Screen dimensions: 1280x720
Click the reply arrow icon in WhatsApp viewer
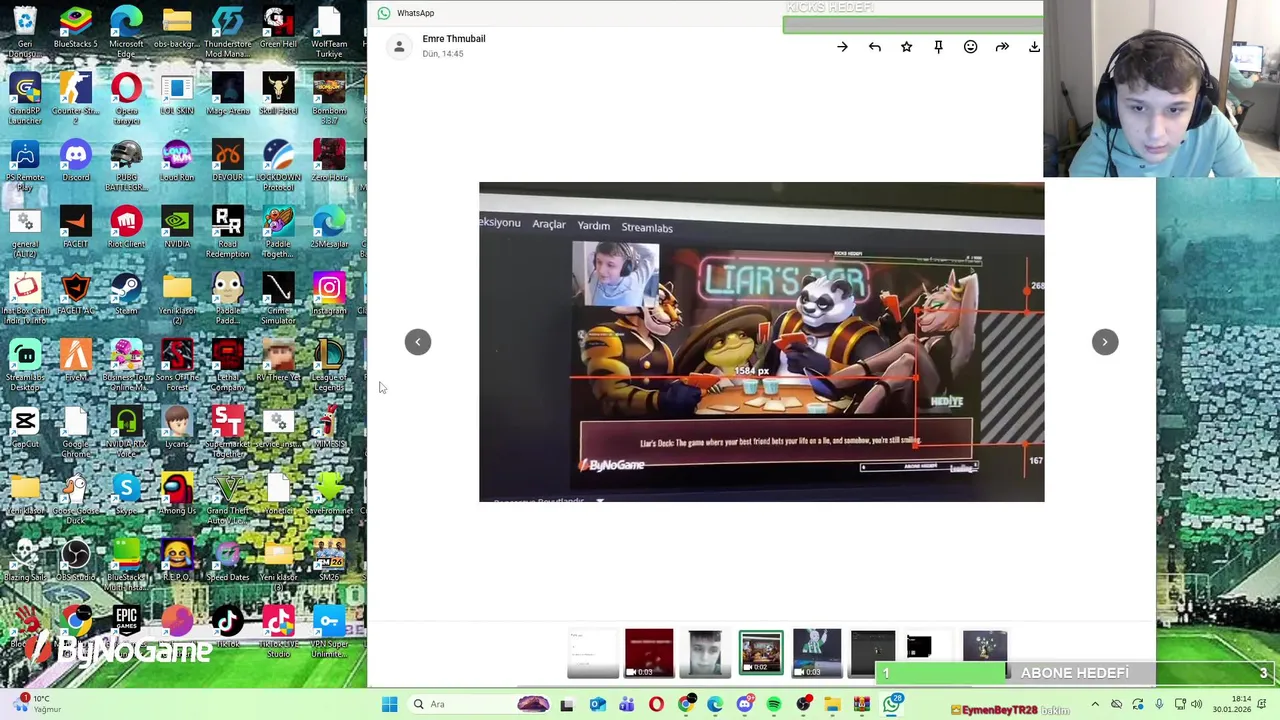(875, 47)
